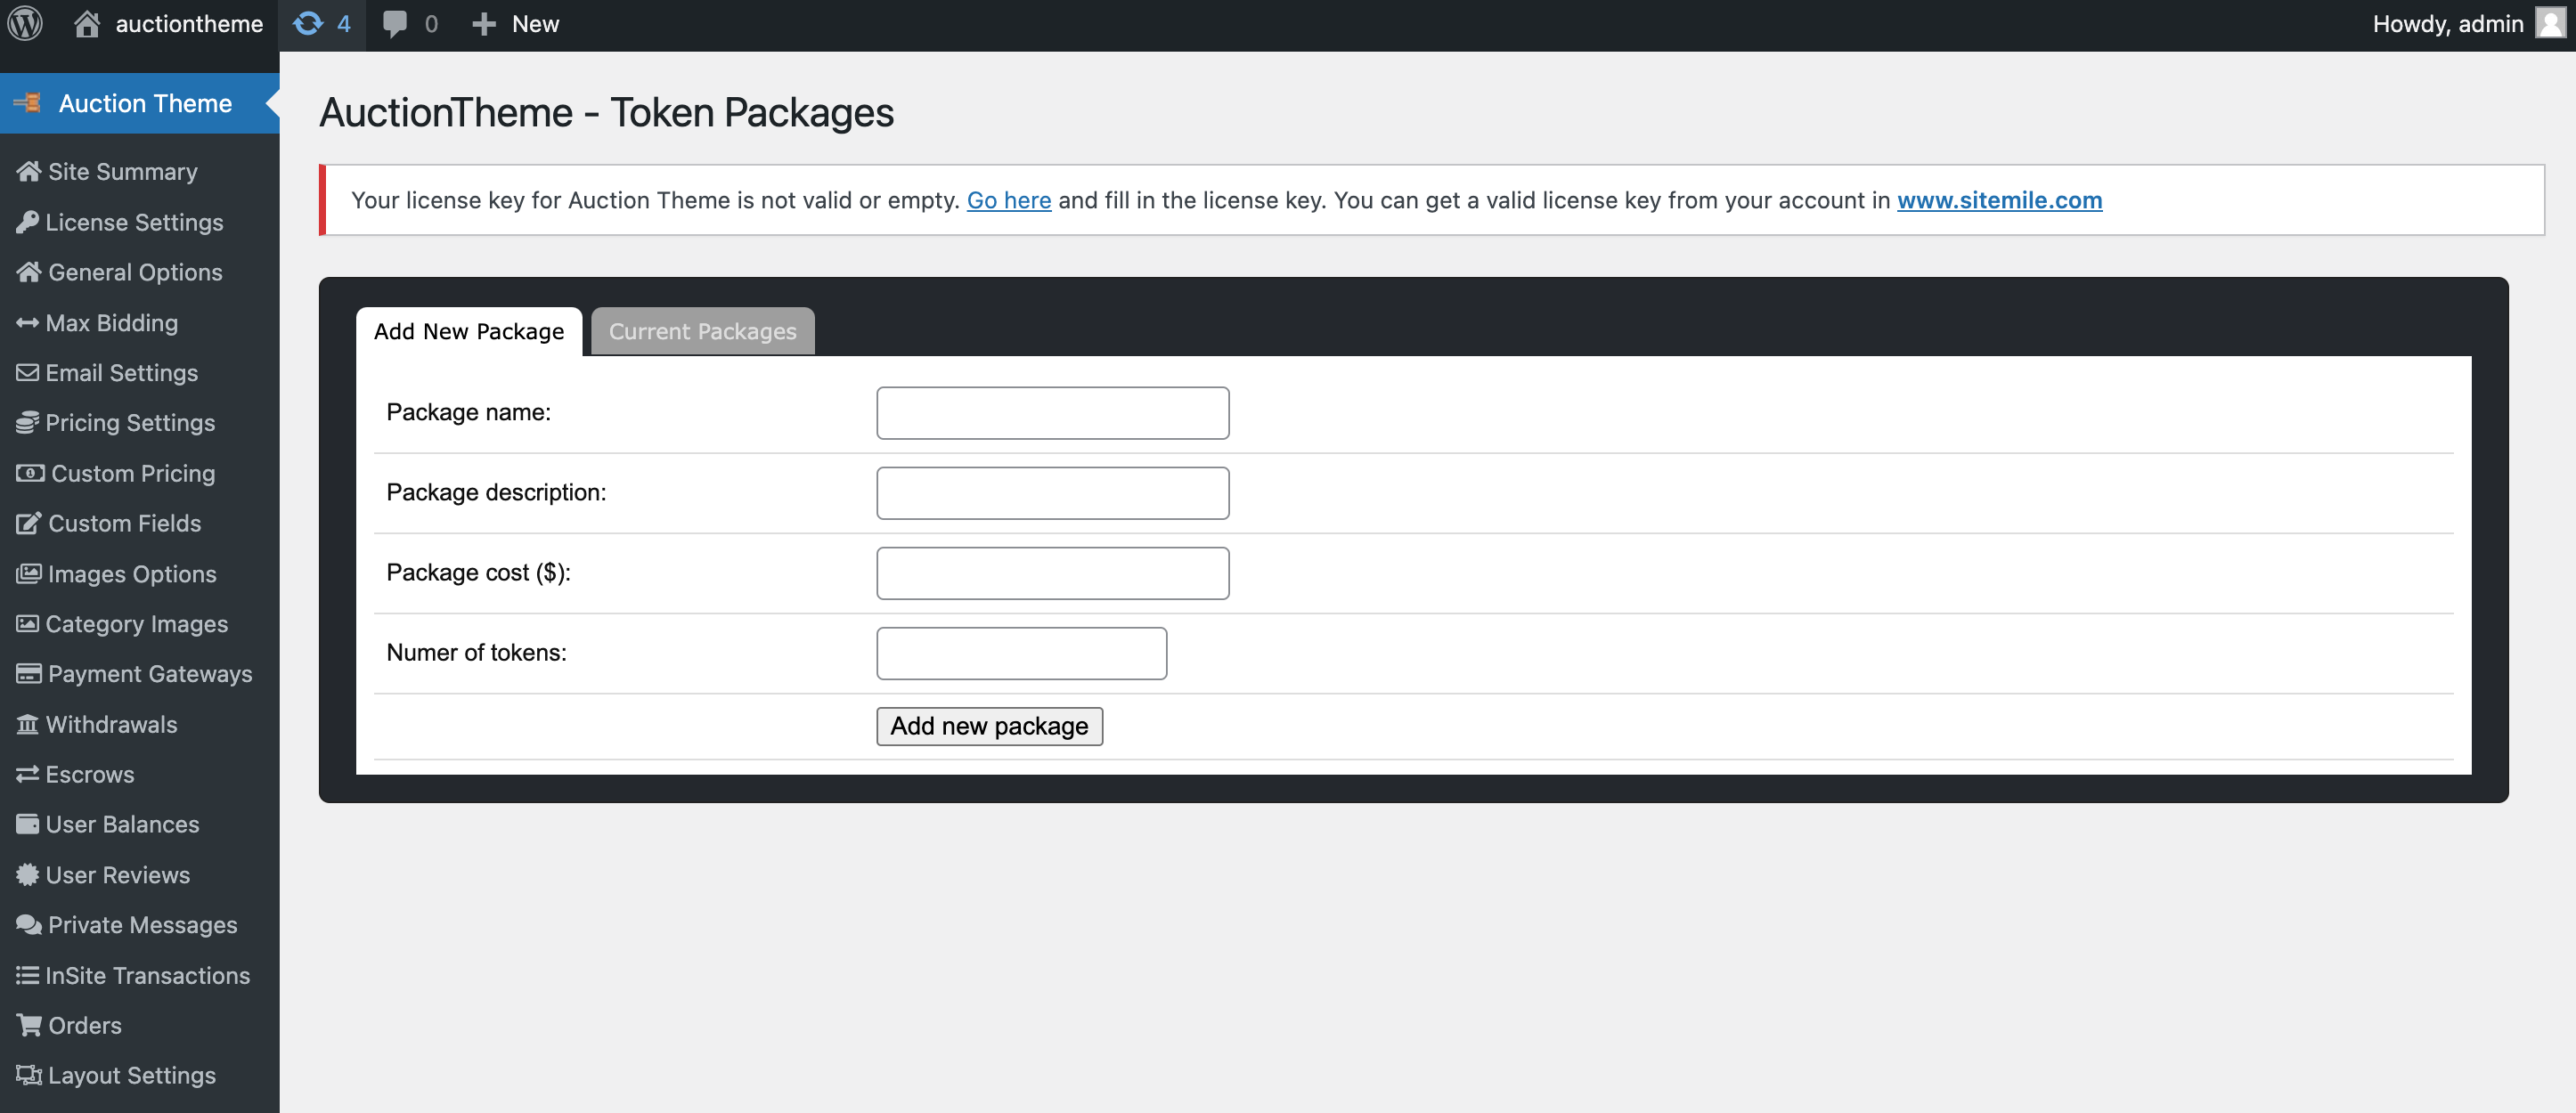Open InSite Transactions menu item

pos(148,975)
